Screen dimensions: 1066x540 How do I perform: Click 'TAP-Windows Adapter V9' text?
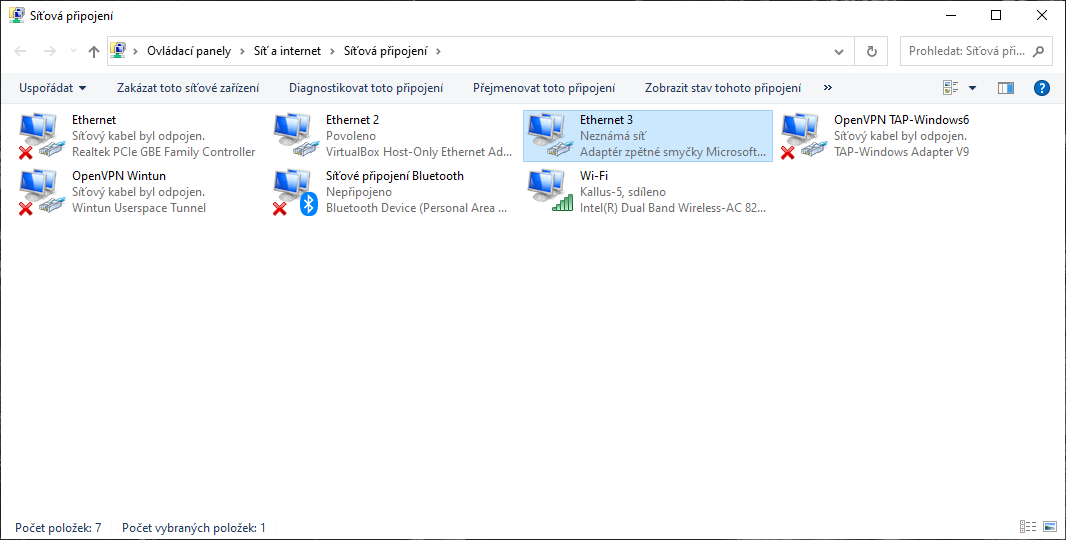pos(901,152)
